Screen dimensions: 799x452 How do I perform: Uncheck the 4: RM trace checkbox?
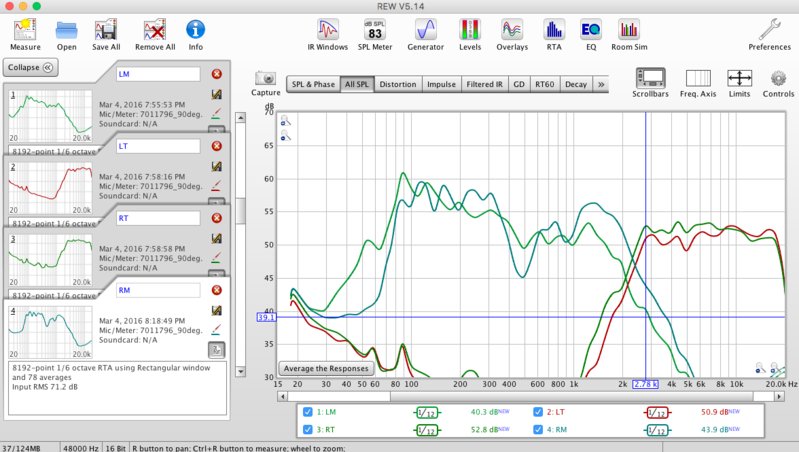(538, 430)
